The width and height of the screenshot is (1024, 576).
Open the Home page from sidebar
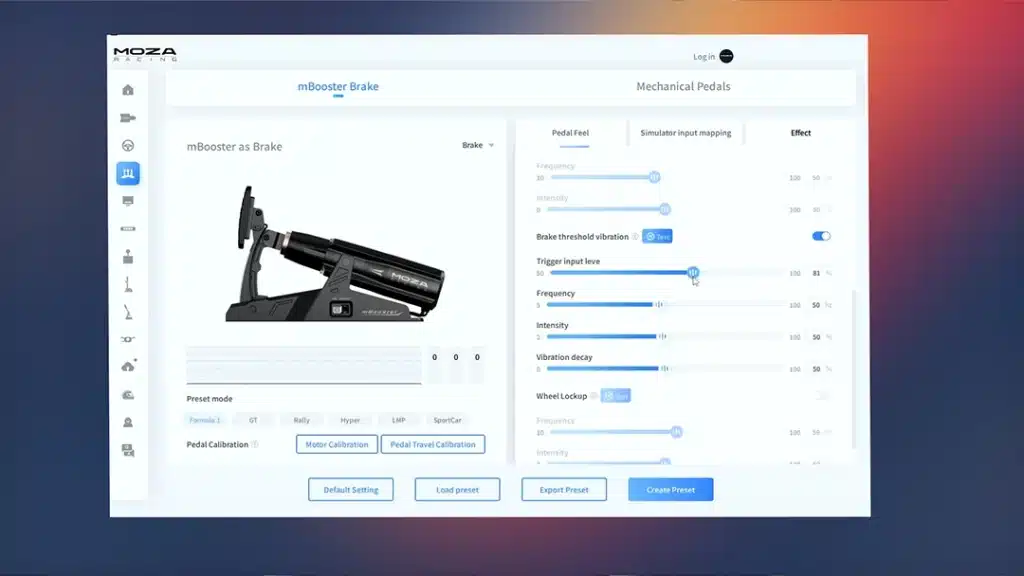coord(128,90)
